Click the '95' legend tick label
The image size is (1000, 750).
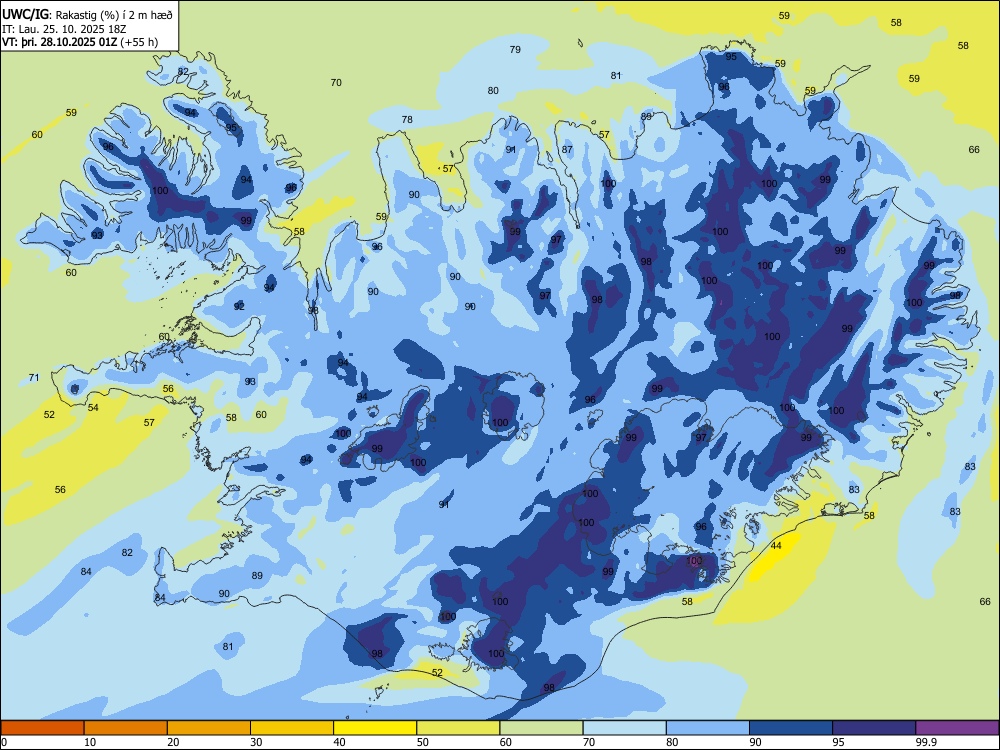point(839,742)
